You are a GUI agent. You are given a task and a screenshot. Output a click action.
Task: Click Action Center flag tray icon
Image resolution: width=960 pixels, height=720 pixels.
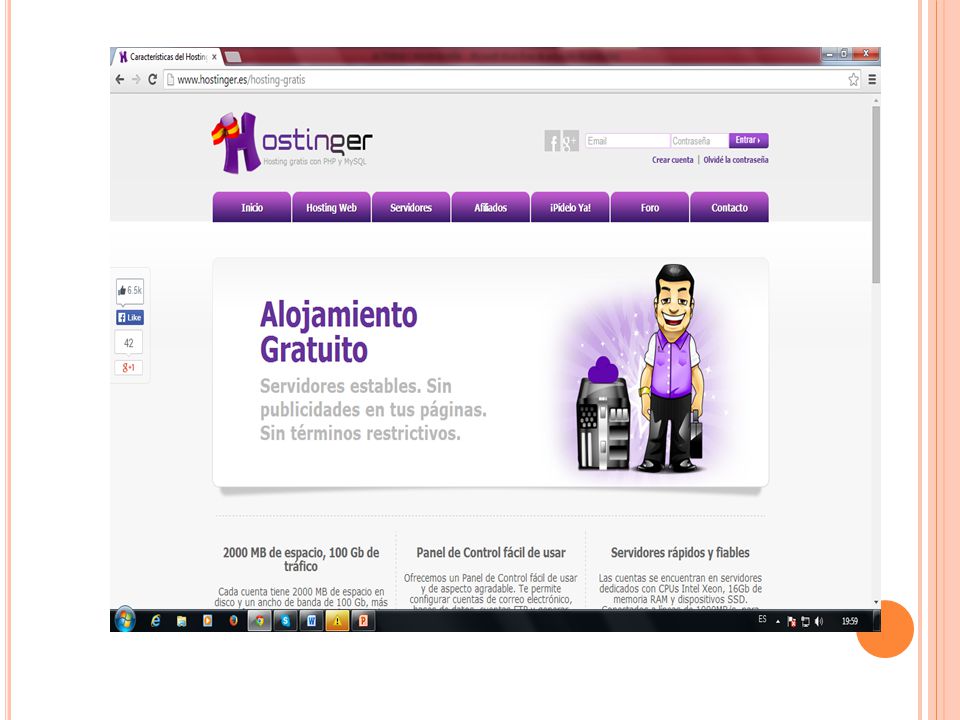point(792,621)
